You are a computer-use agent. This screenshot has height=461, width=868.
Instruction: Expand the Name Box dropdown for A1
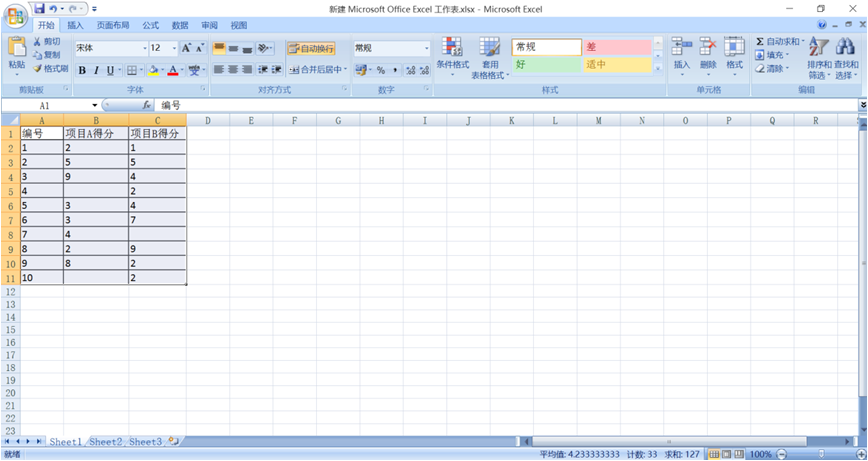(95, 105)
